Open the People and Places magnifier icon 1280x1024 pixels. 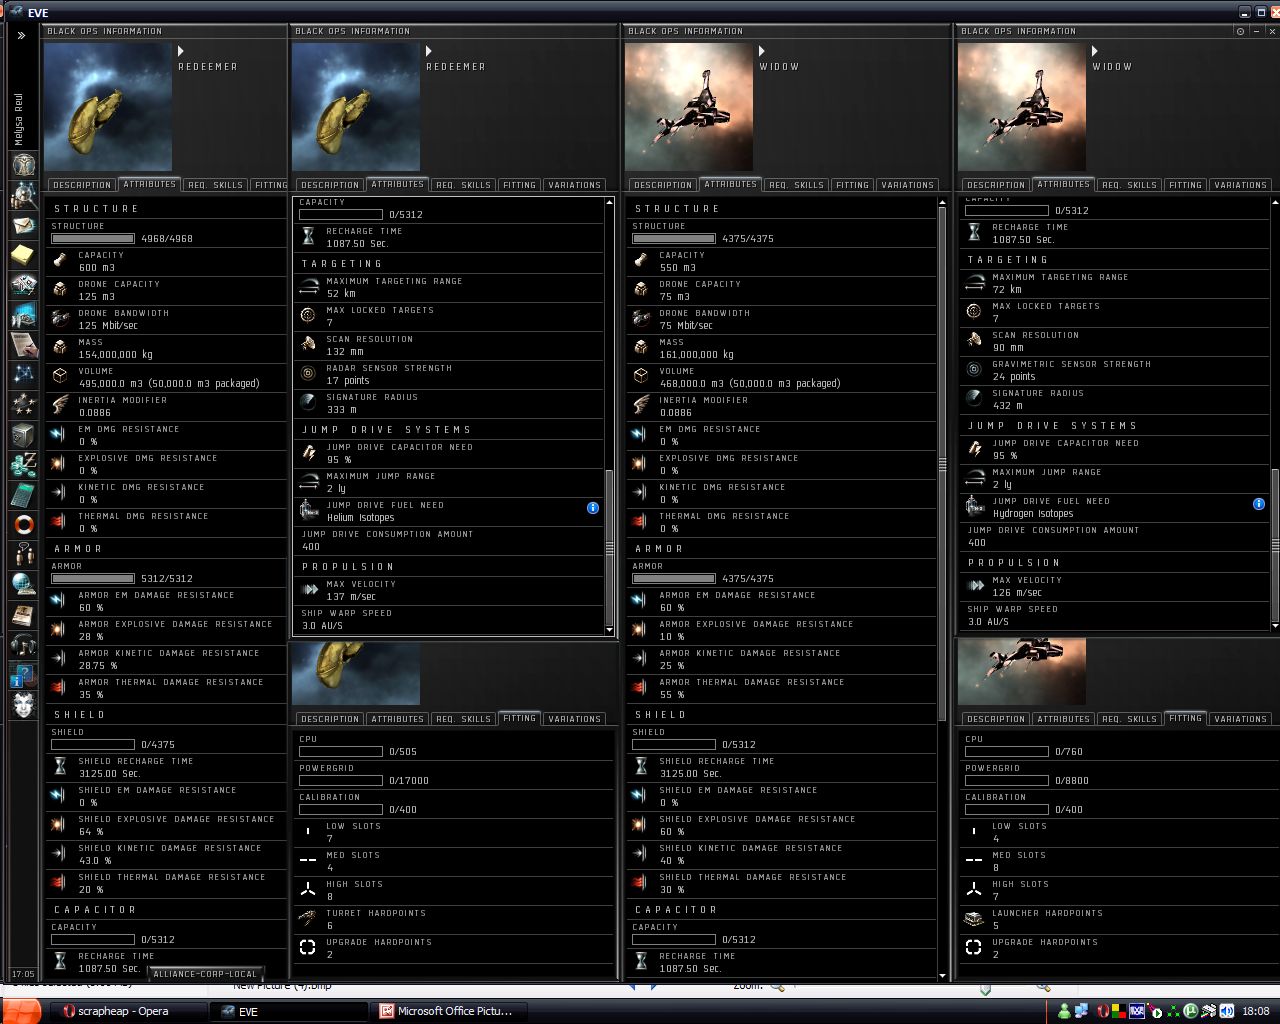point(24,195)
